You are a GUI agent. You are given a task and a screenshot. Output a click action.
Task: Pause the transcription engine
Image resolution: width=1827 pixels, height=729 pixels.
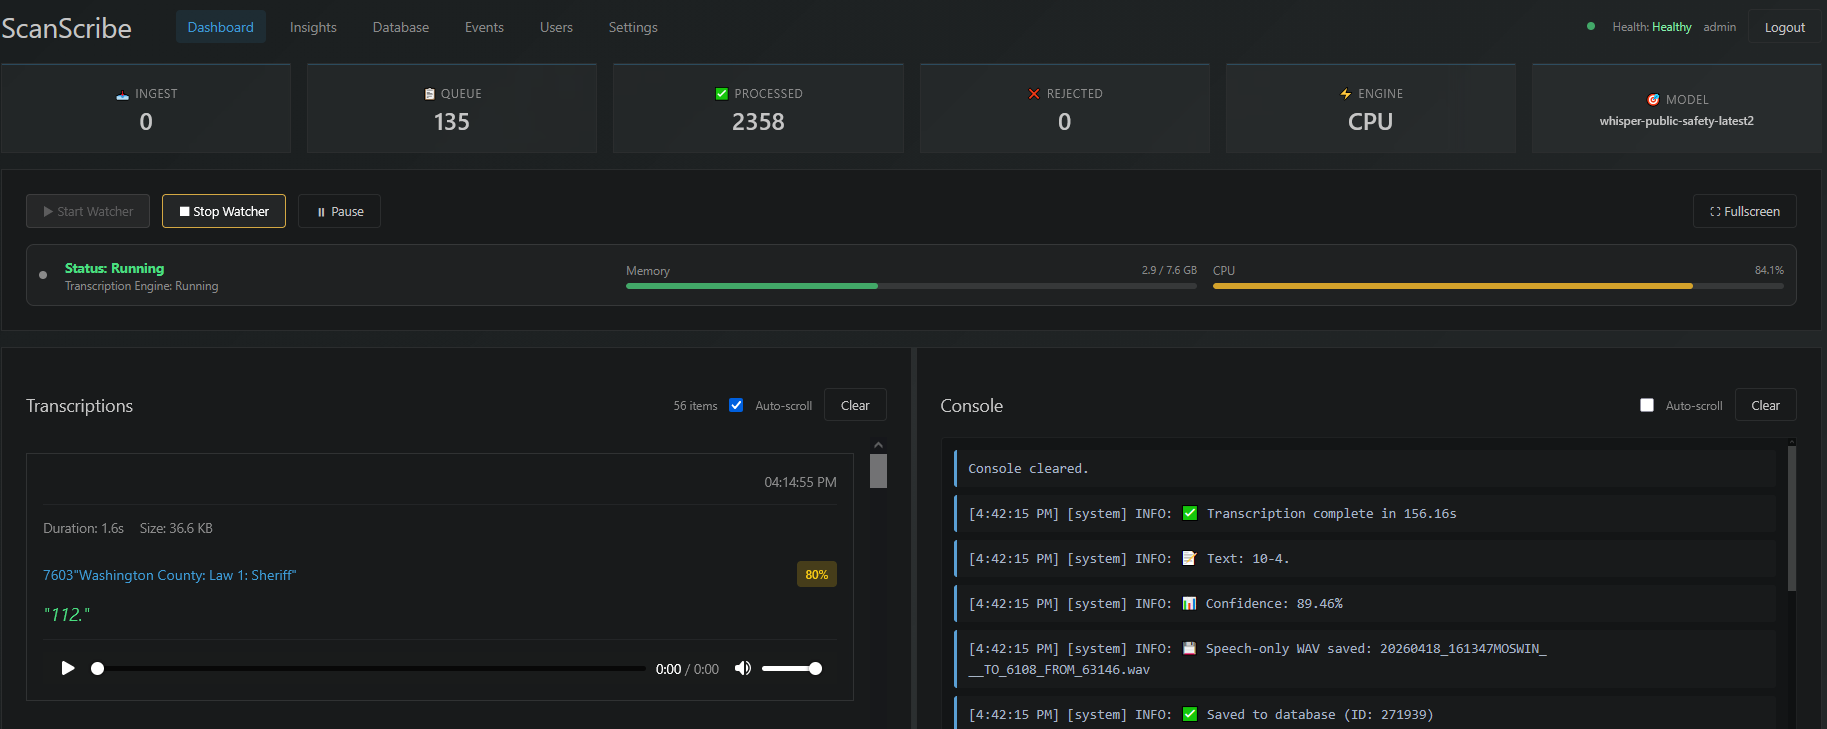point(339,211)
